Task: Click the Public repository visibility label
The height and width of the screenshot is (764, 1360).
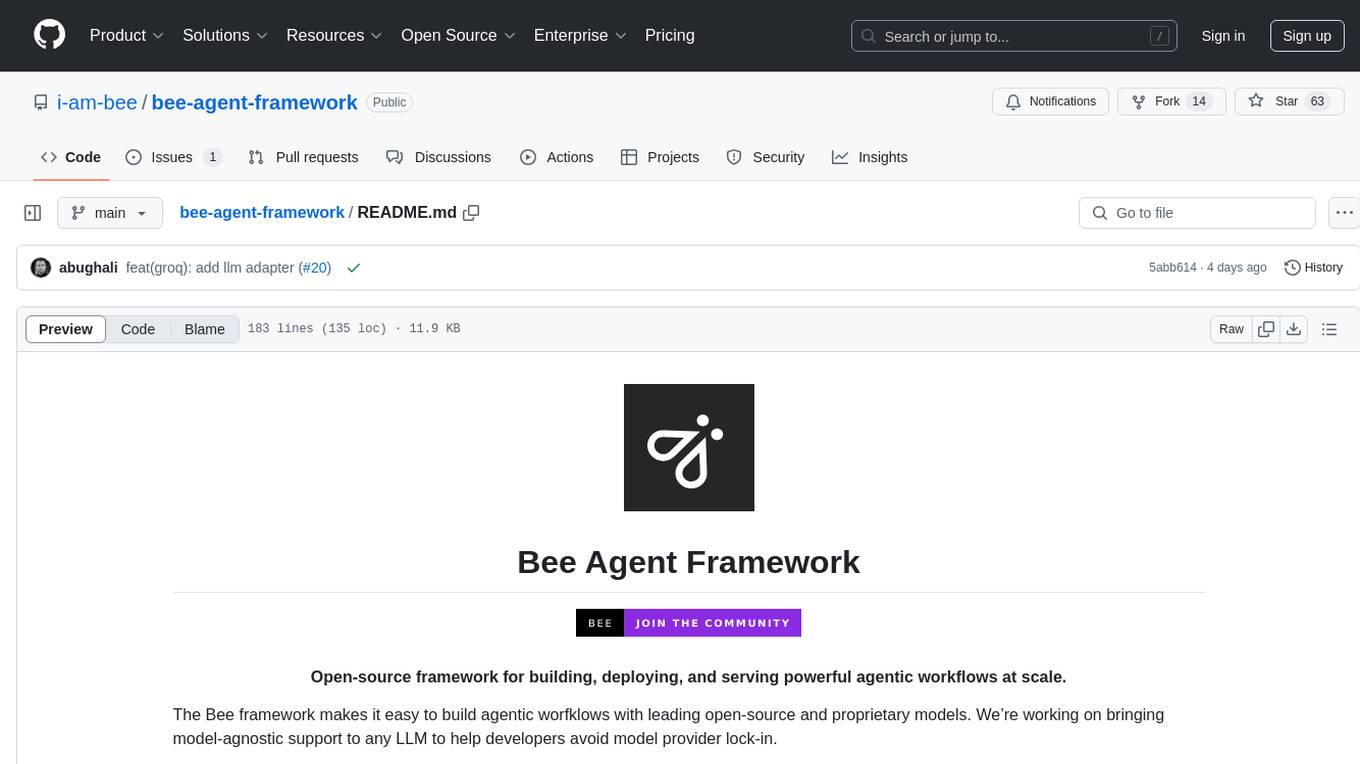Action: point(389,102)
